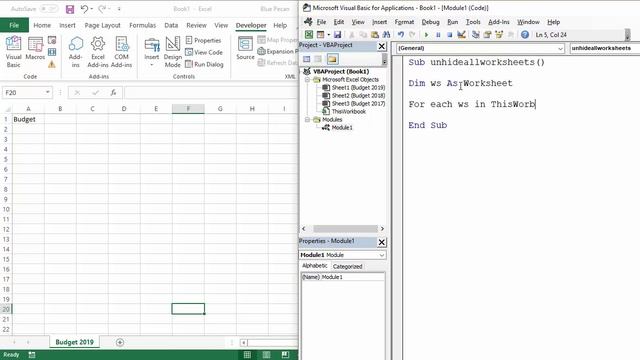Toggle the AutoSave switch
This screenshot has height=360, width=640.
click(x=48, y=9)
